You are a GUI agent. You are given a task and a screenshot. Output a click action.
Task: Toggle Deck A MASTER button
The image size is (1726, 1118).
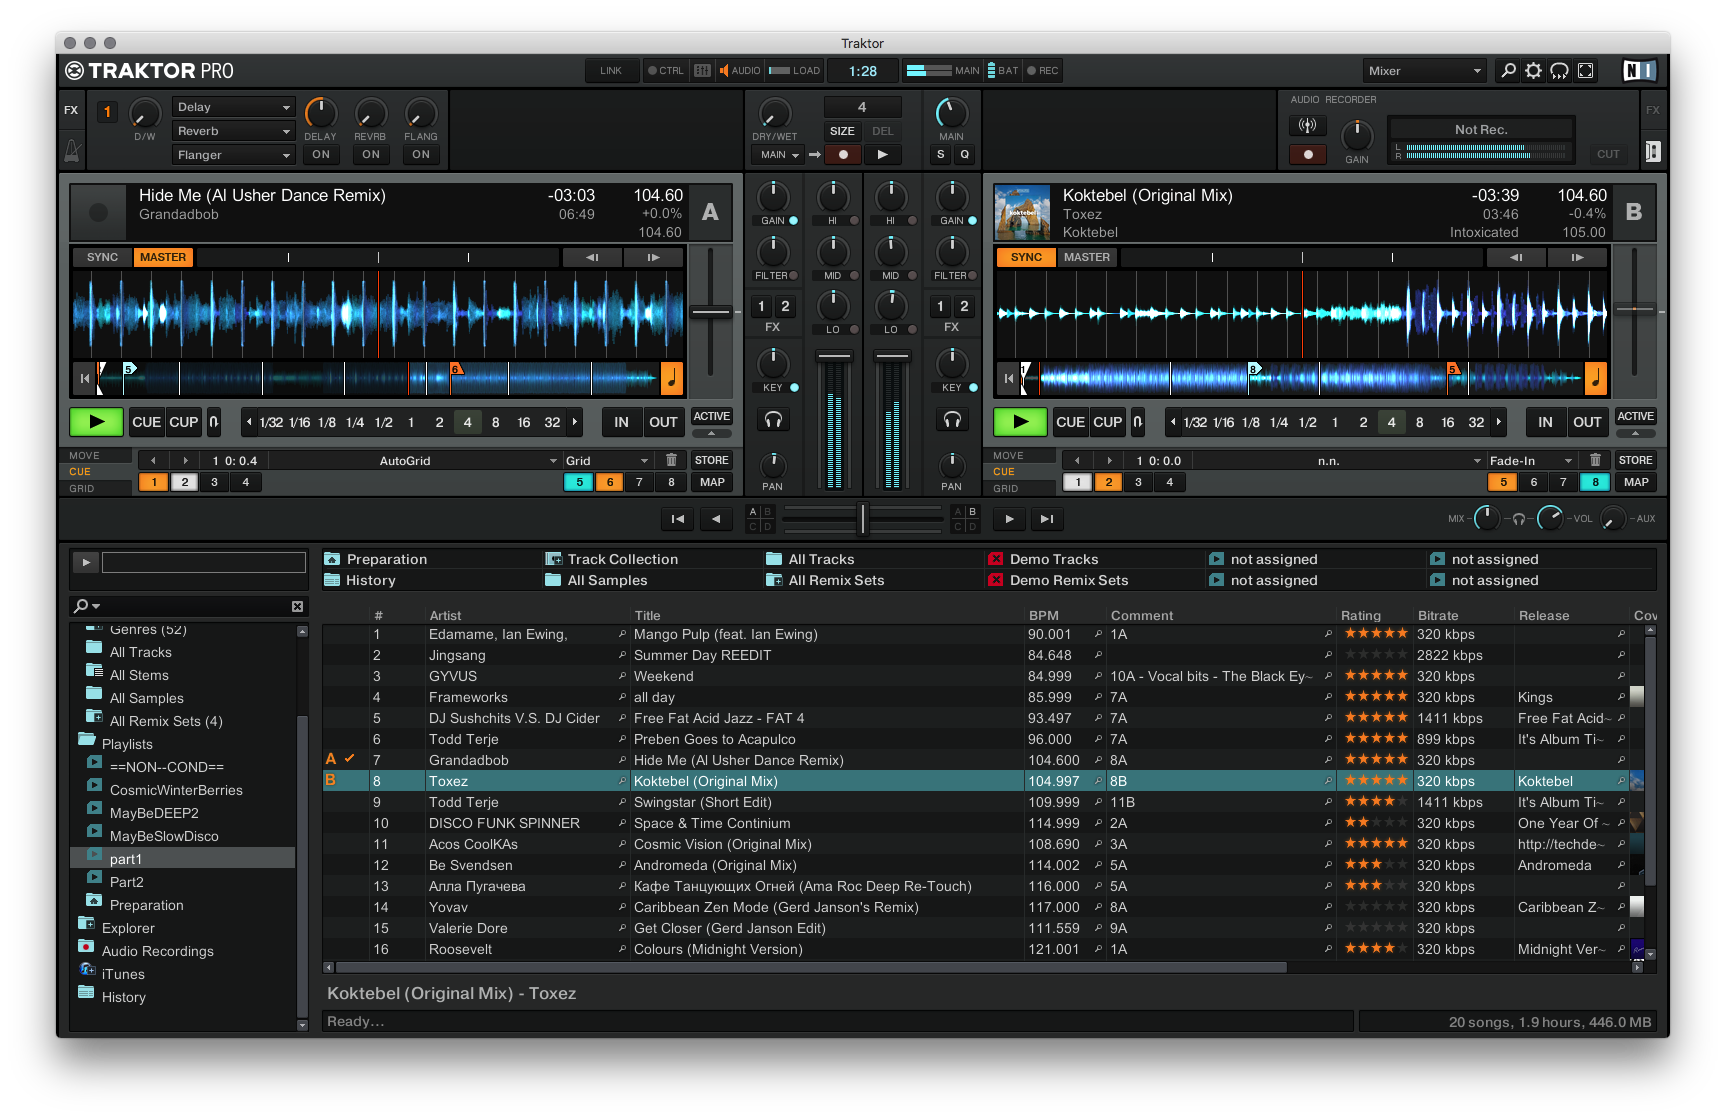(x=163, y=257)
